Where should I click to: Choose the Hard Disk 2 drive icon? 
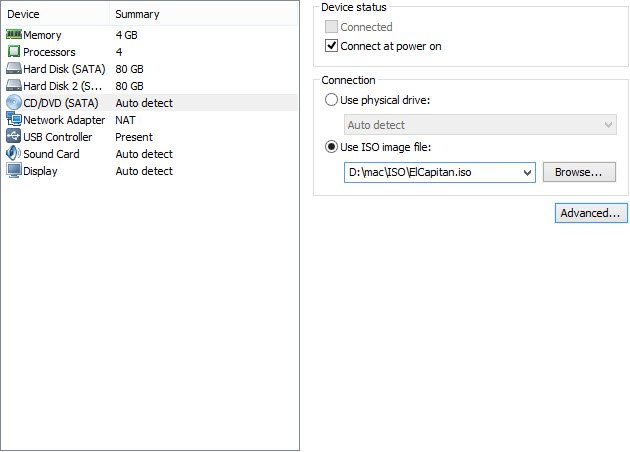pyautogui.click(x=14, y=85)
